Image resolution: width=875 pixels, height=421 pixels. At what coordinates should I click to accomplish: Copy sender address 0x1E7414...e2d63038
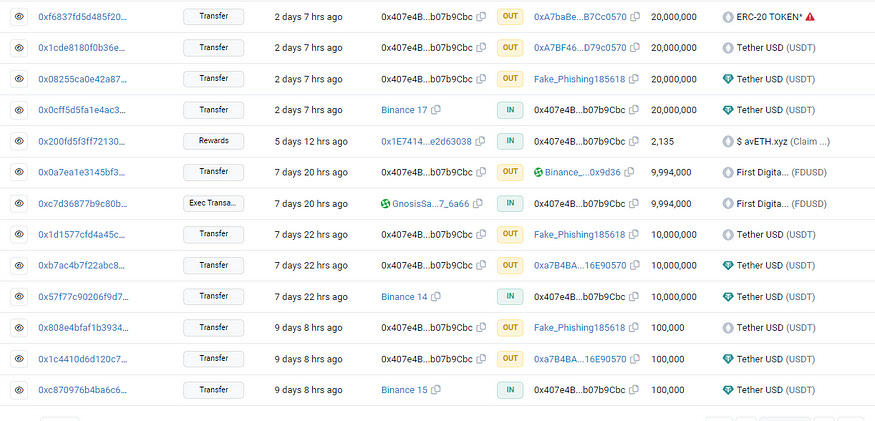[480, 141]
